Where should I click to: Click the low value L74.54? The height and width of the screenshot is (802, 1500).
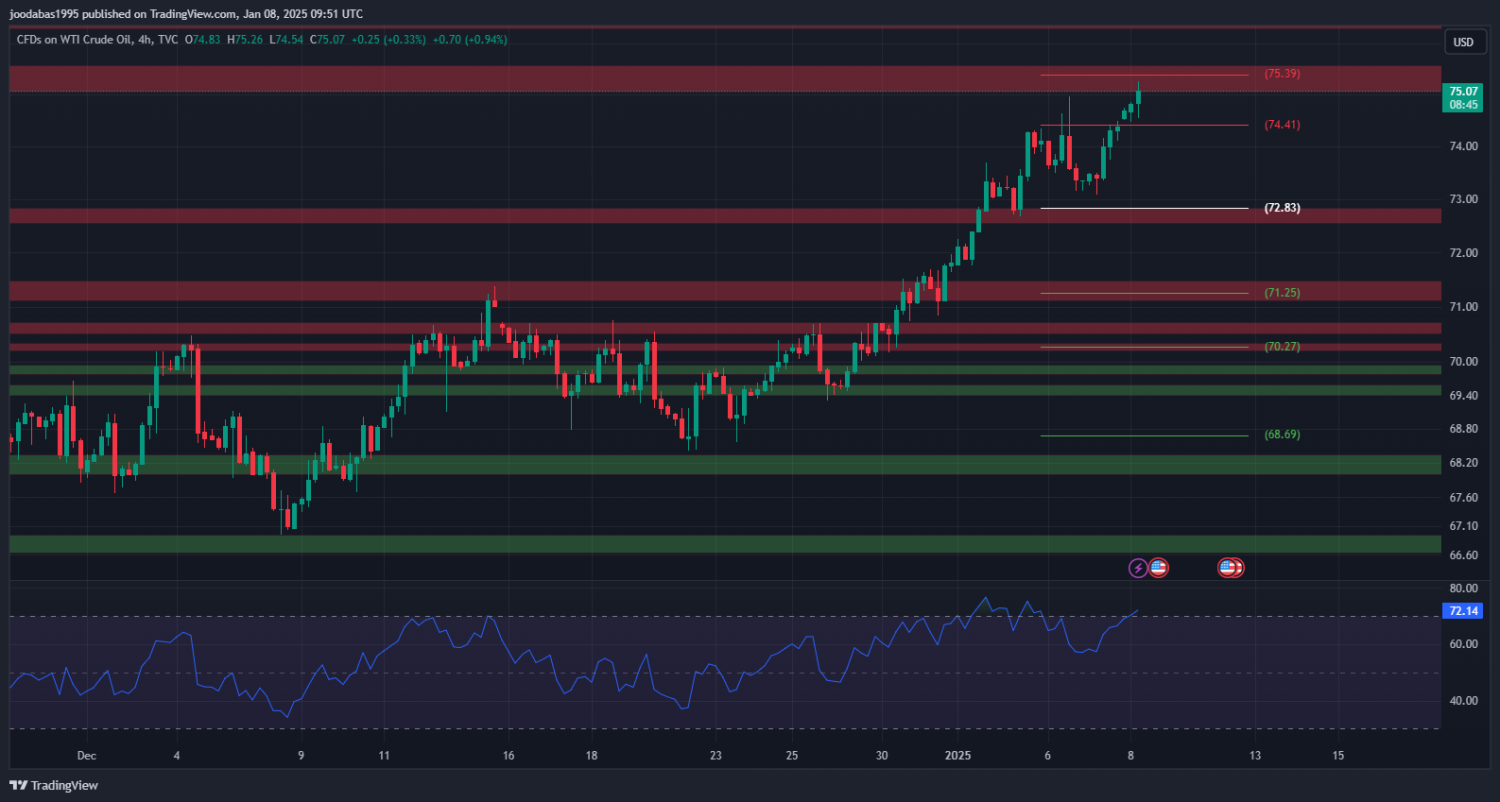coord(287,40)
